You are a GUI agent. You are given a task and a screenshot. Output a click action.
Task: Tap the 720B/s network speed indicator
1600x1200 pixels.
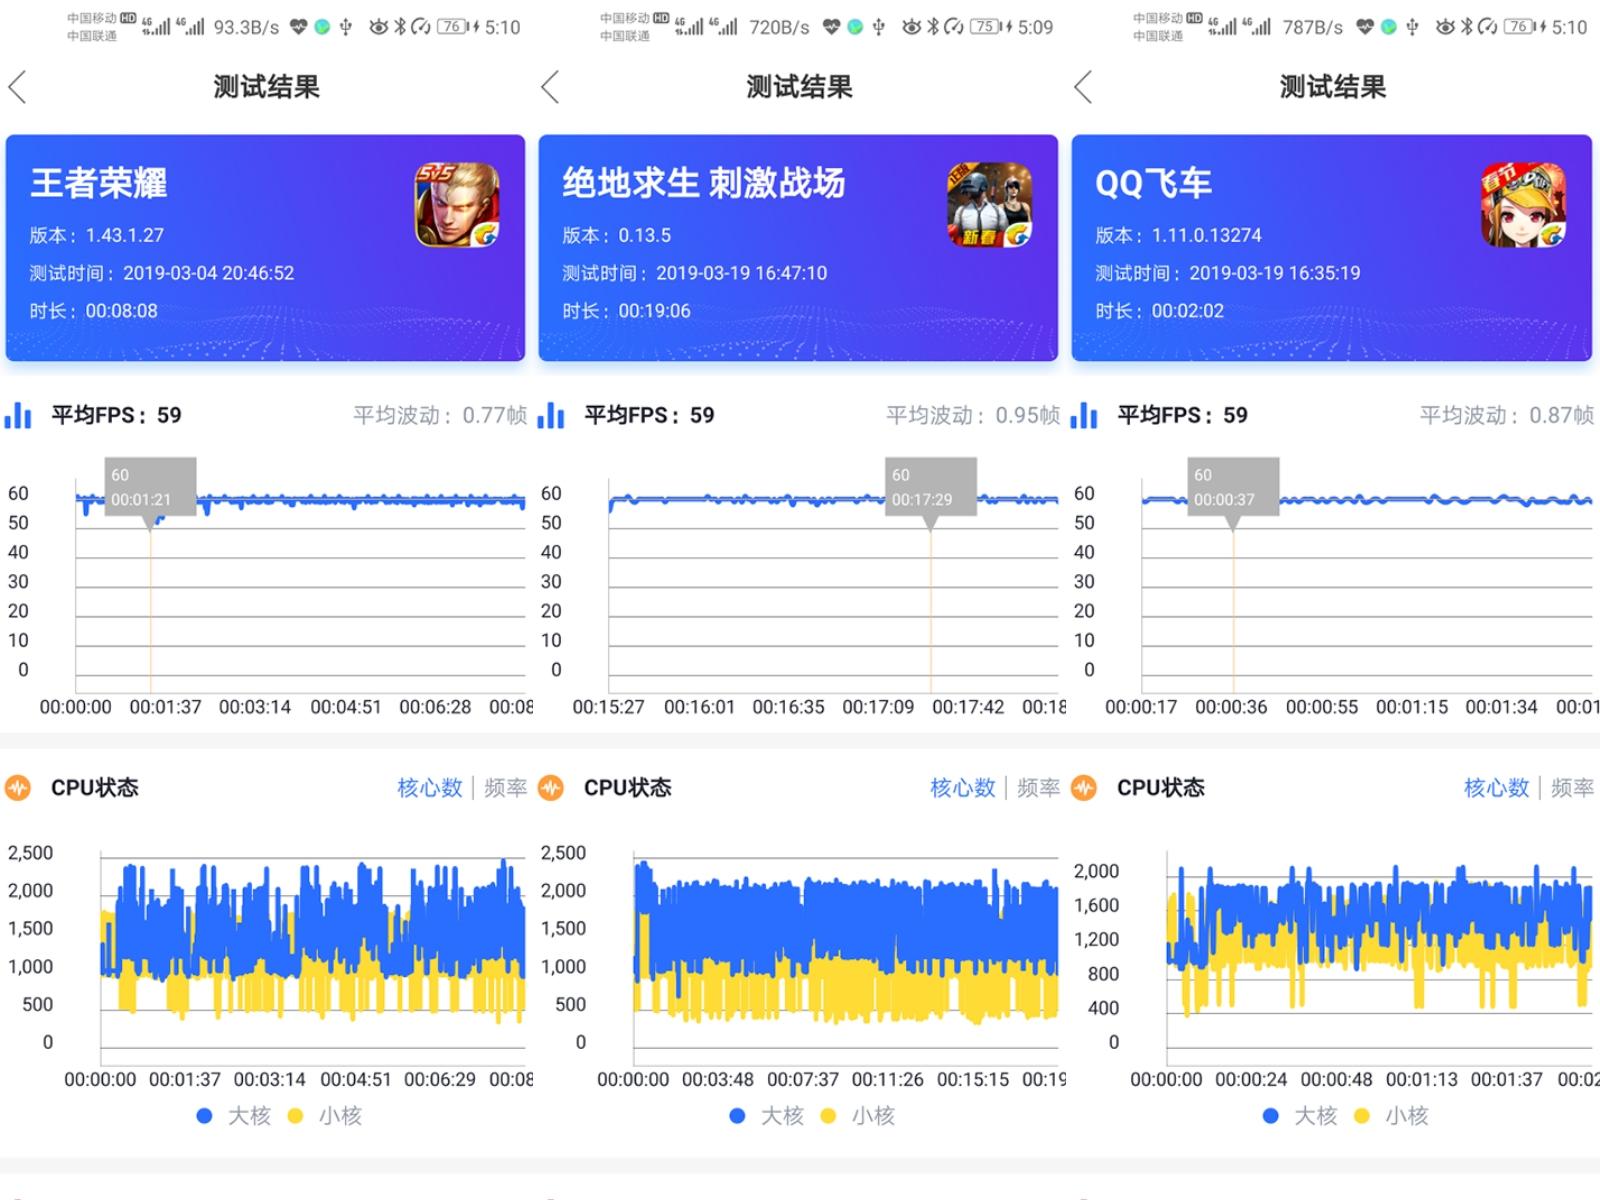pyautogui.click(x=780, y=28)
